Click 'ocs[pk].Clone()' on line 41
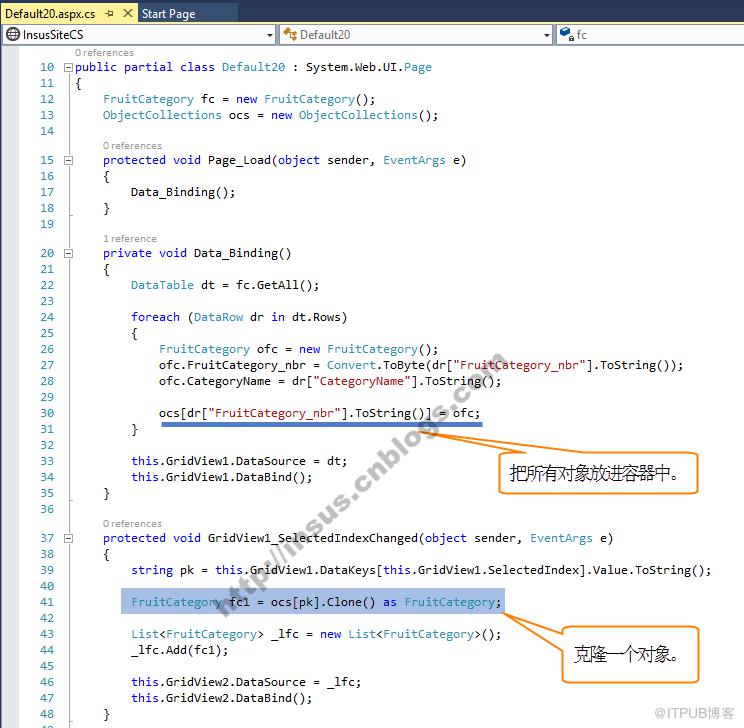 (x=323, y=602)
